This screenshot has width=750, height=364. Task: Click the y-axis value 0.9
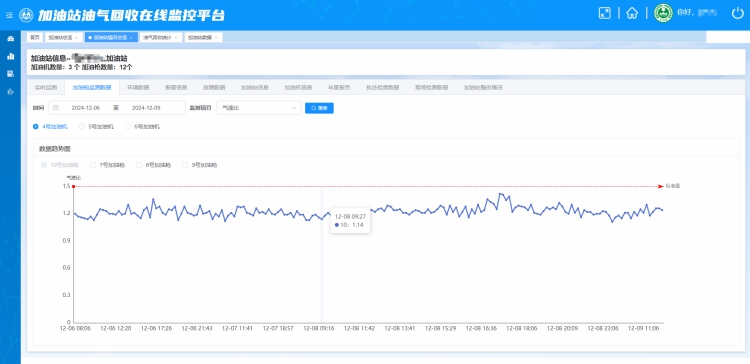66,241
